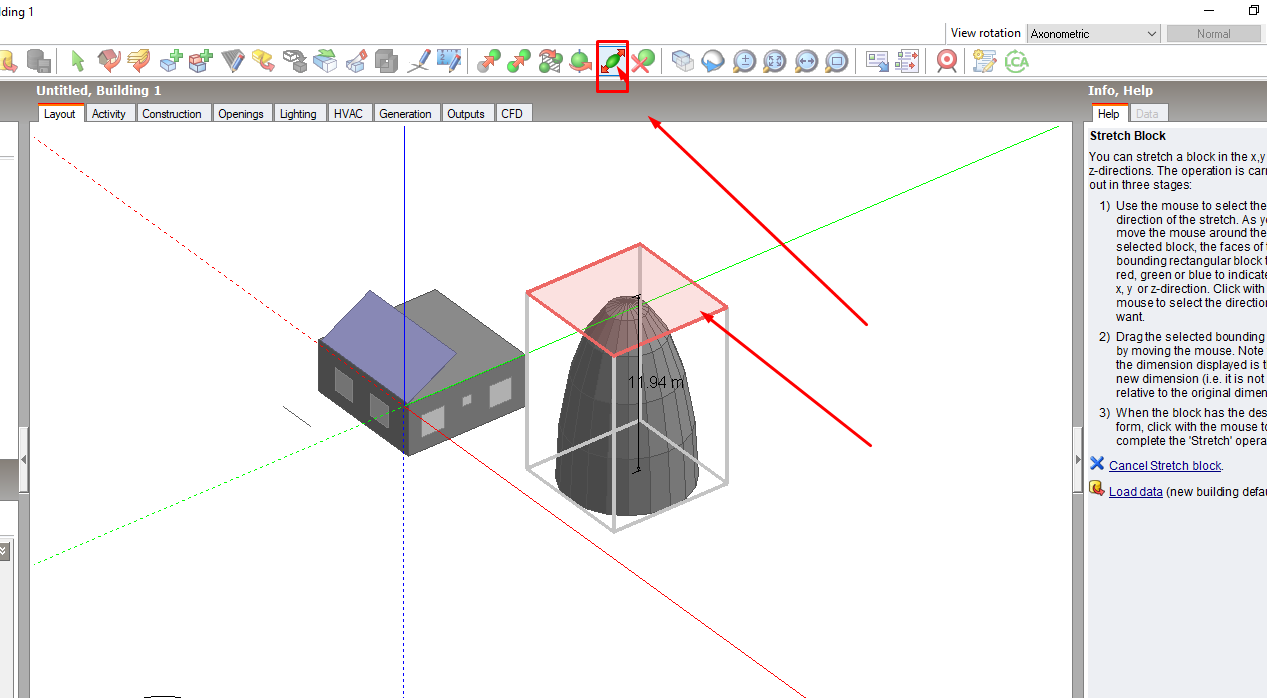This screenshot has height=698, width=1267.
Task: Click the Delete selected object red X
Action: [643, 61]
